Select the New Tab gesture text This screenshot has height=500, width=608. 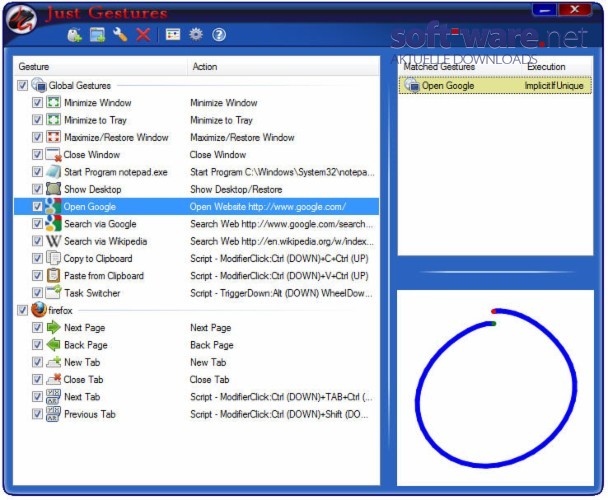82,362
